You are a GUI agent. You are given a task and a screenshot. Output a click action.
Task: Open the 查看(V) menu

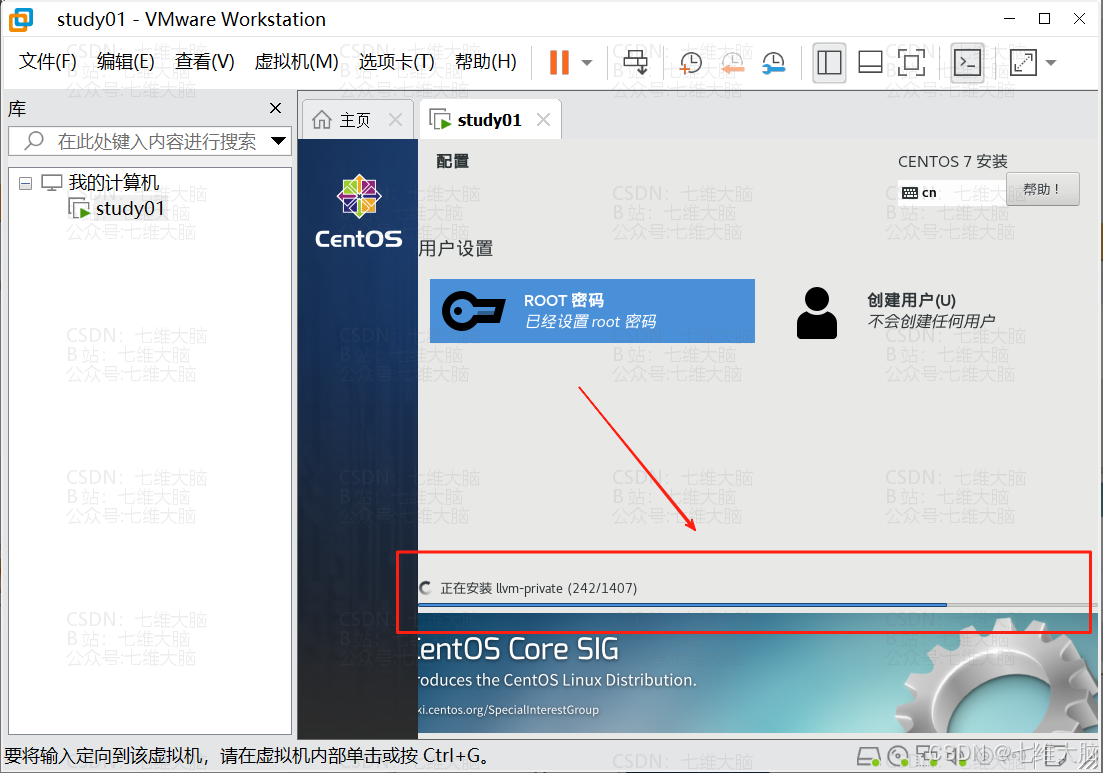click(x=205, y=62)
